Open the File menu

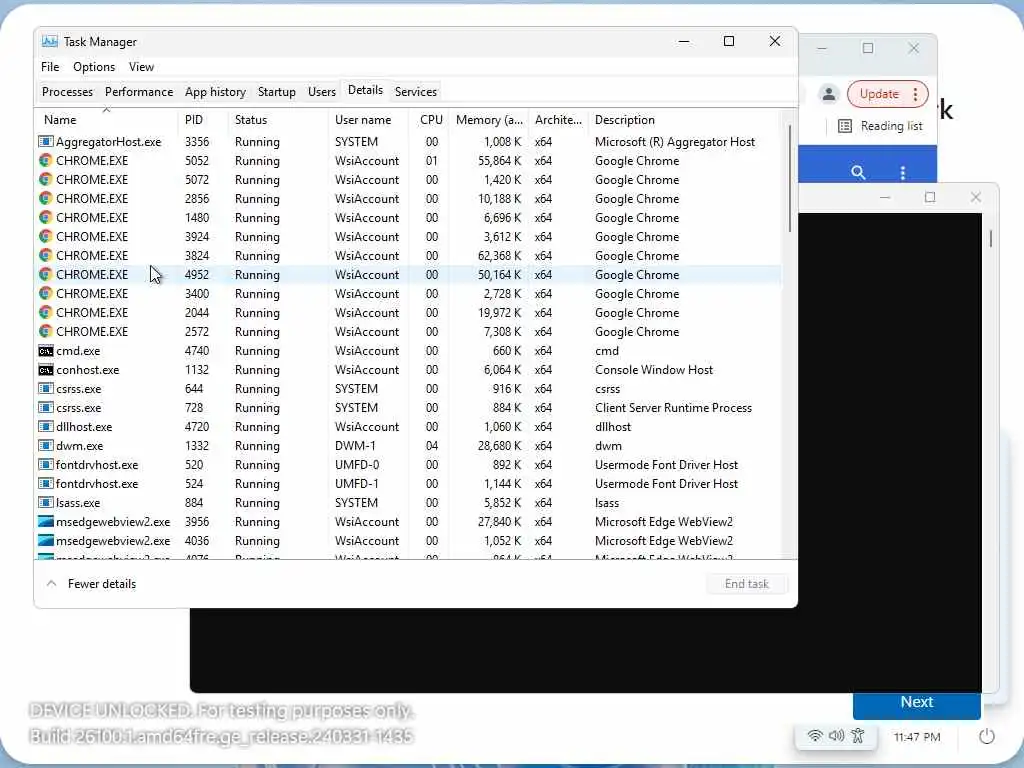click(x=50, y=67)
